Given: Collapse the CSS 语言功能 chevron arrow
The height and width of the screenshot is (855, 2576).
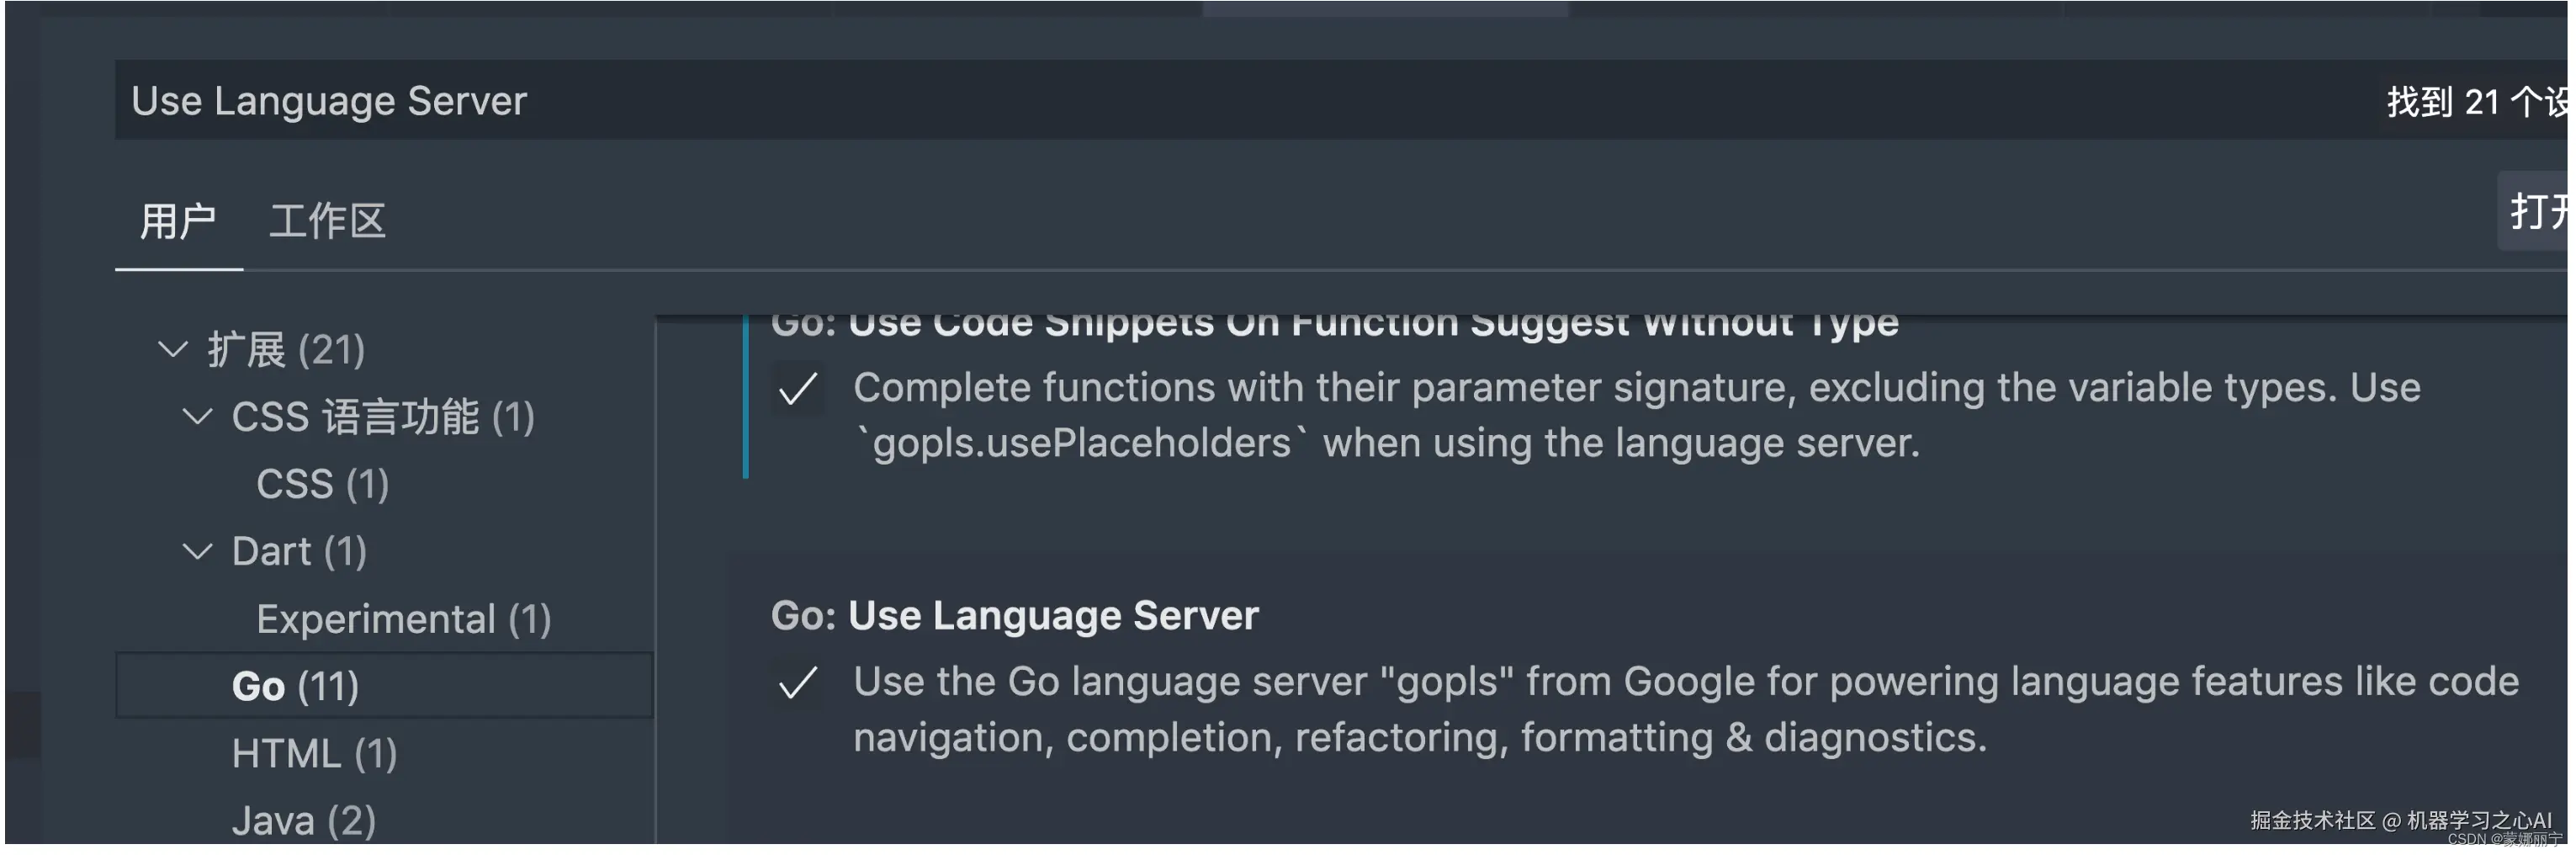Looking at the screenshot, I should coord(197,416).
